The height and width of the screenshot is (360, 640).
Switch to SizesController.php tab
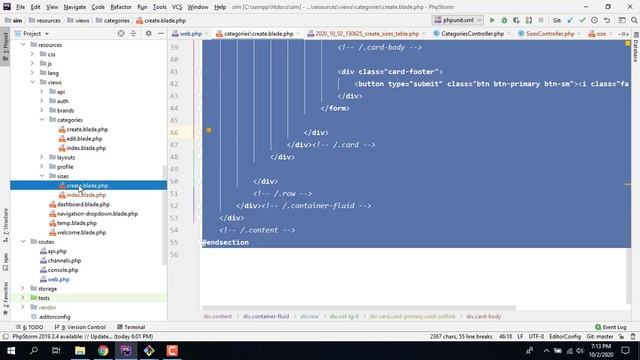pos(549,33)
